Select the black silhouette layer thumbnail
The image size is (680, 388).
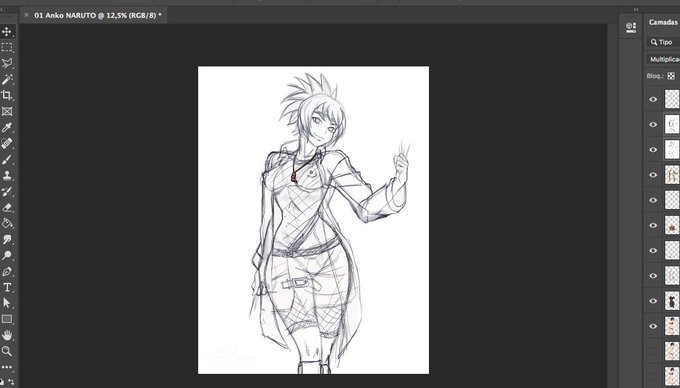click(x=672, y=301)
